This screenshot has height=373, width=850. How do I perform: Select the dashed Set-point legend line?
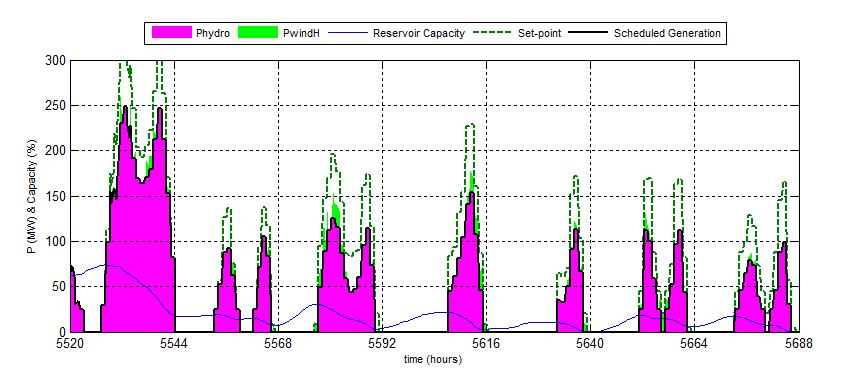pos(493,33)
